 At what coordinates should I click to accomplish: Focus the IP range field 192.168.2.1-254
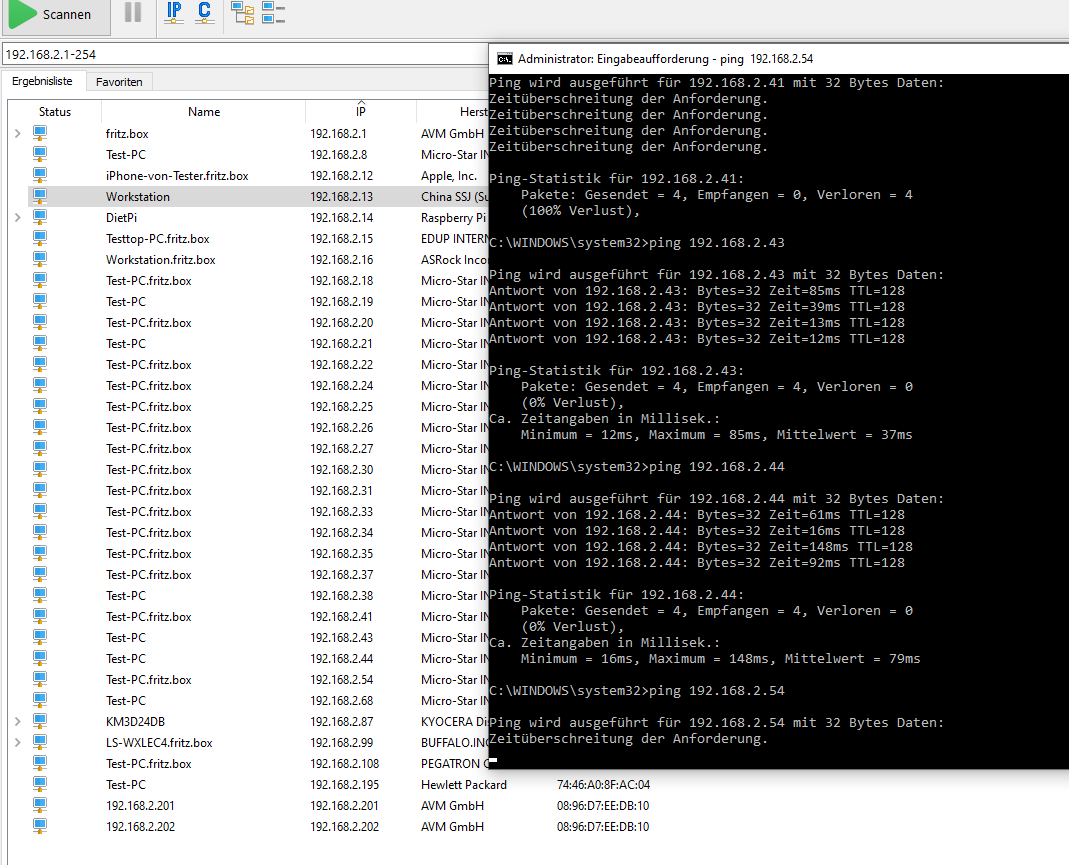245,55
